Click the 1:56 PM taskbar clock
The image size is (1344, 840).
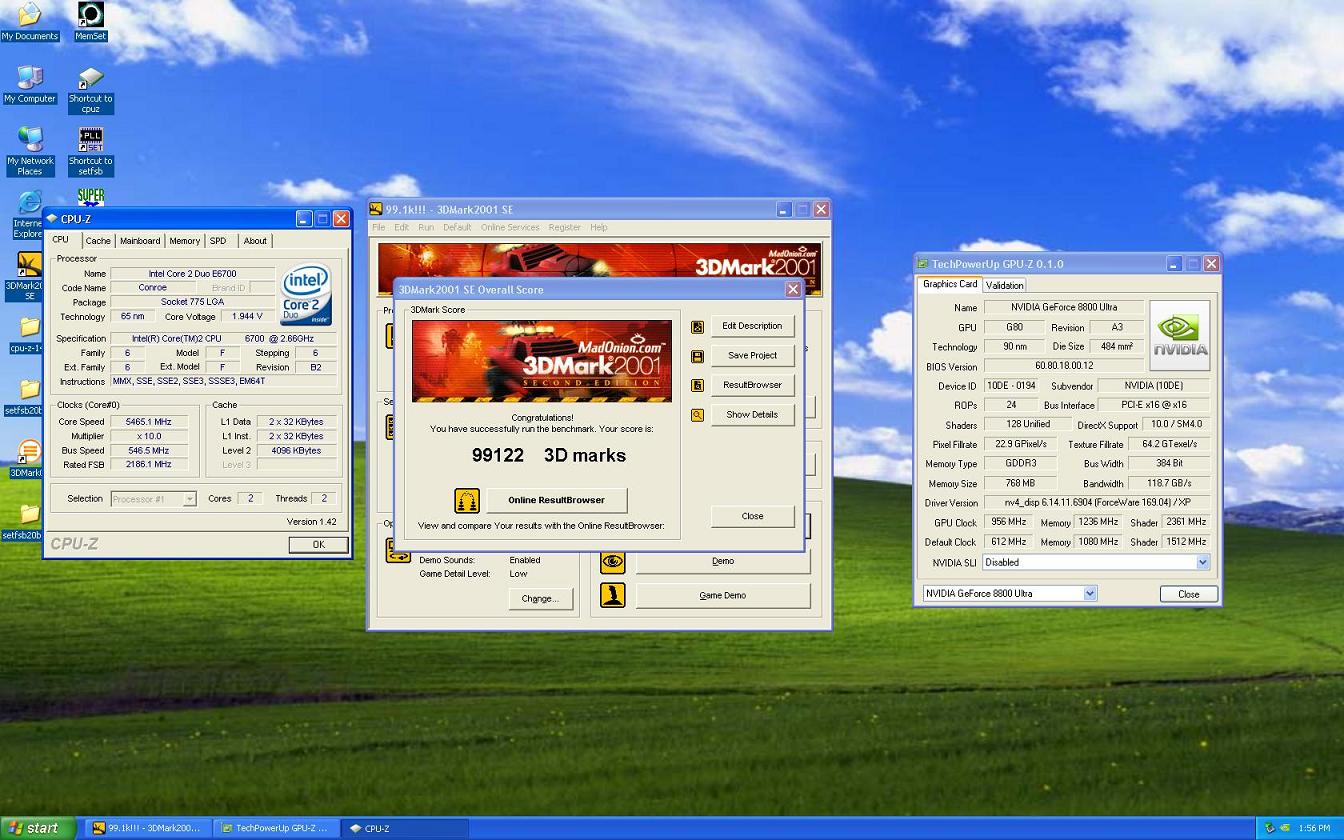(1313, 828)
